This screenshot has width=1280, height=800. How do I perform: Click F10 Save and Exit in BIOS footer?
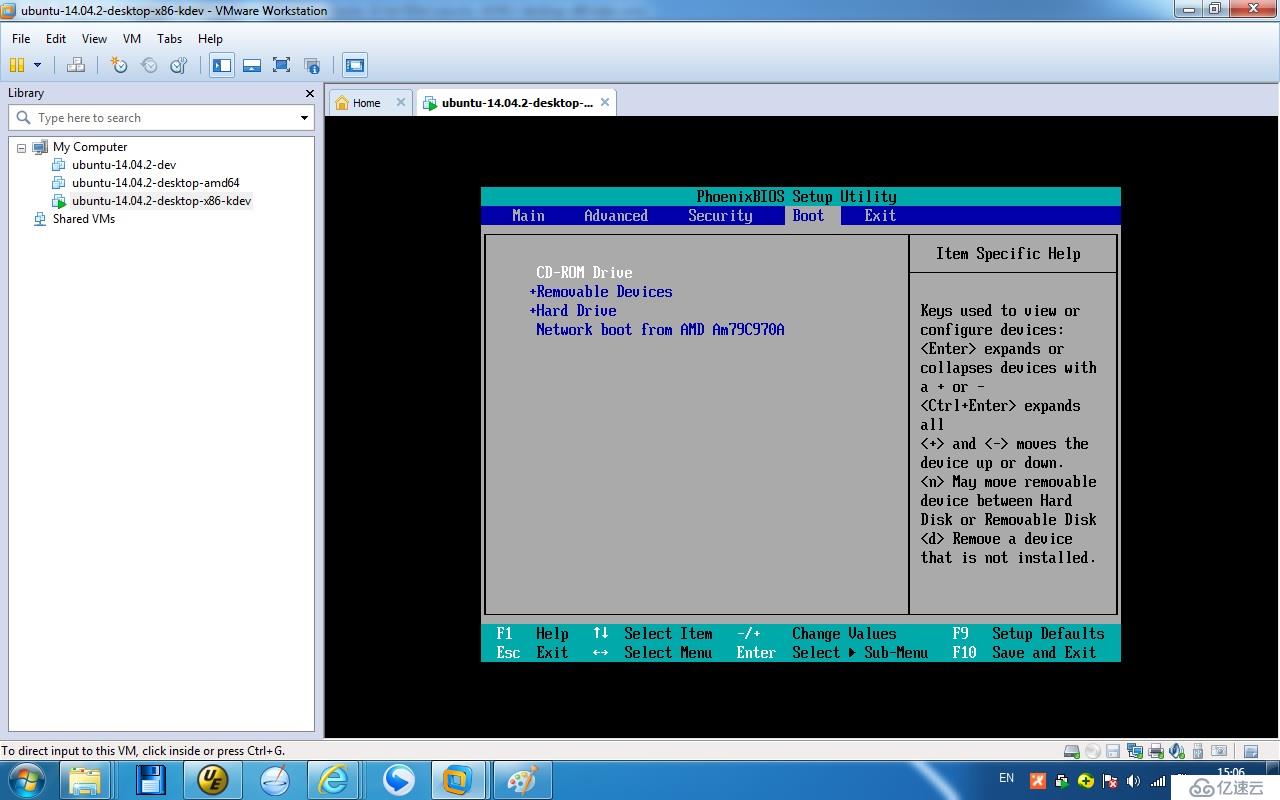coord(1024,653)
